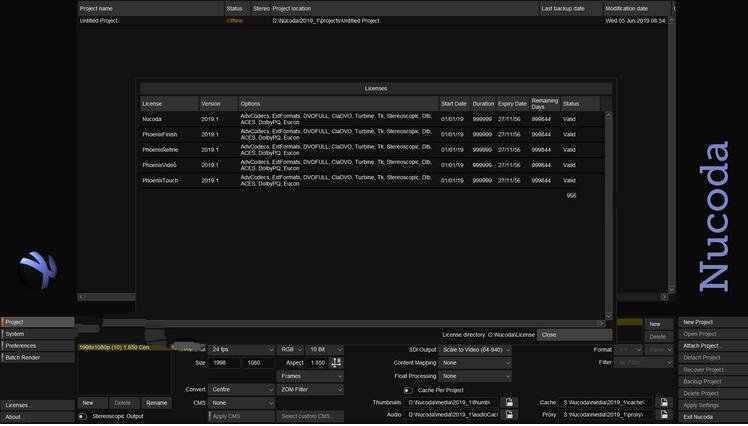Switch to the Project tab
The image size is (748, 426).
(38, 322)
